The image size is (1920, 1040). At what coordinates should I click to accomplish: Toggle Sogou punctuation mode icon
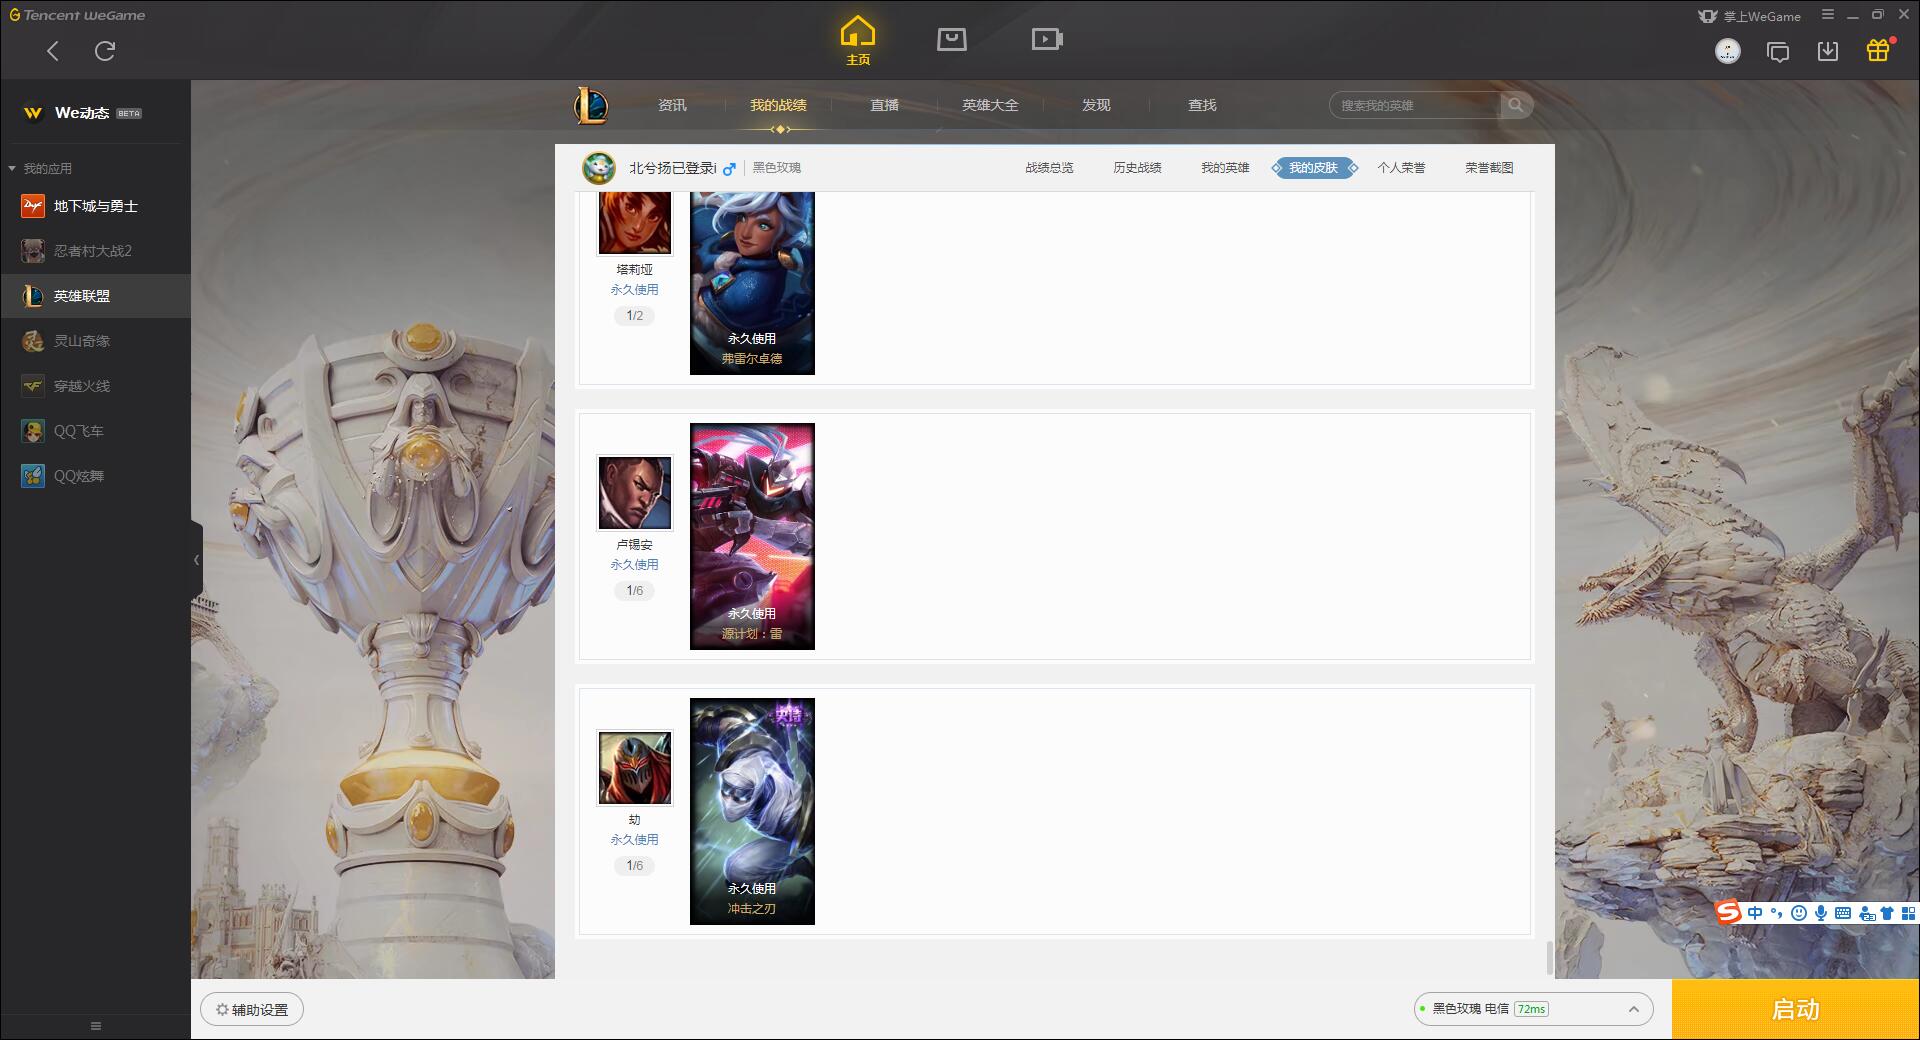pyautogui.click(x=1777, y=913)
